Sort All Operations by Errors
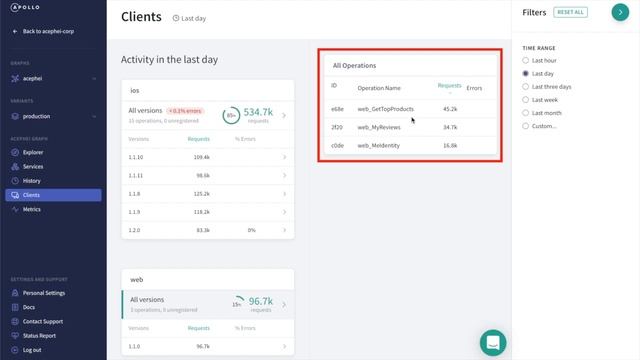 click(474, 88)
